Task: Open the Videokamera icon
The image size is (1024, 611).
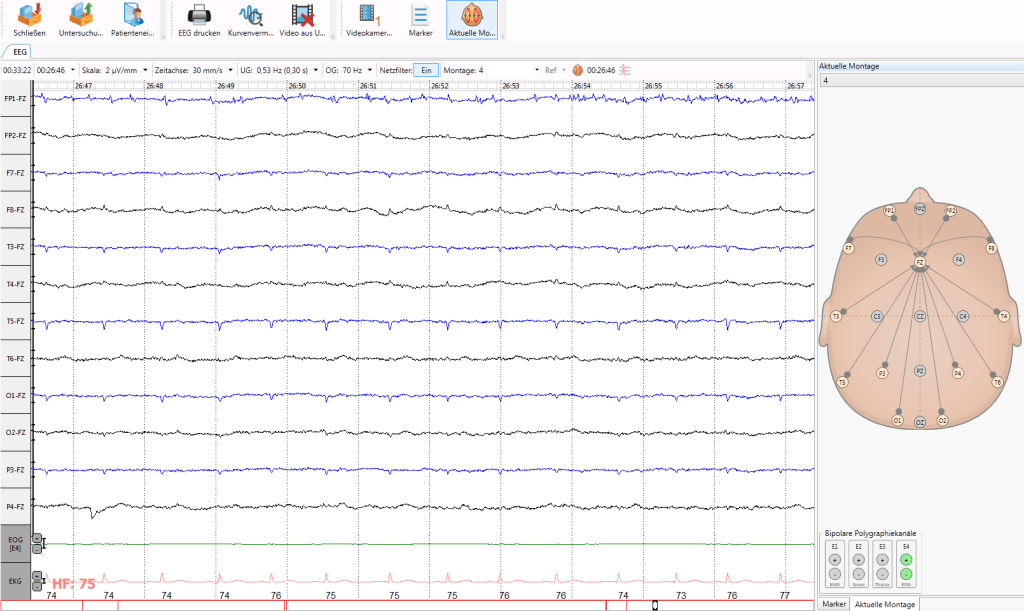Action: coord(369,20)
